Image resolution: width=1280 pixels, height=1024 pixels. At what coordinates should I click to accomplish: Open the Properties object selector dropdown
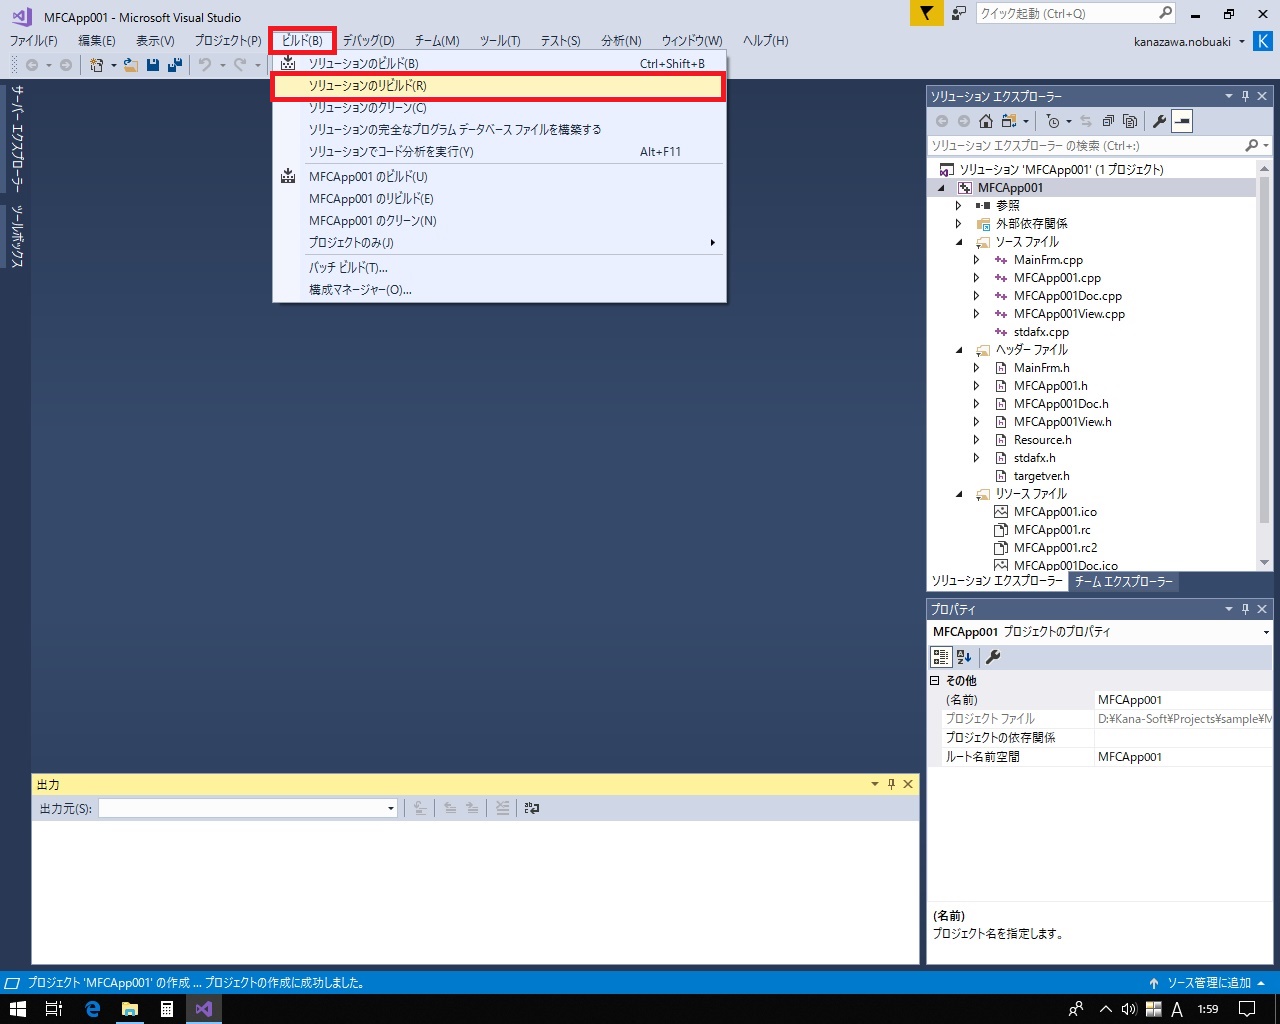pyautogui.click(x=1266, y=632)
